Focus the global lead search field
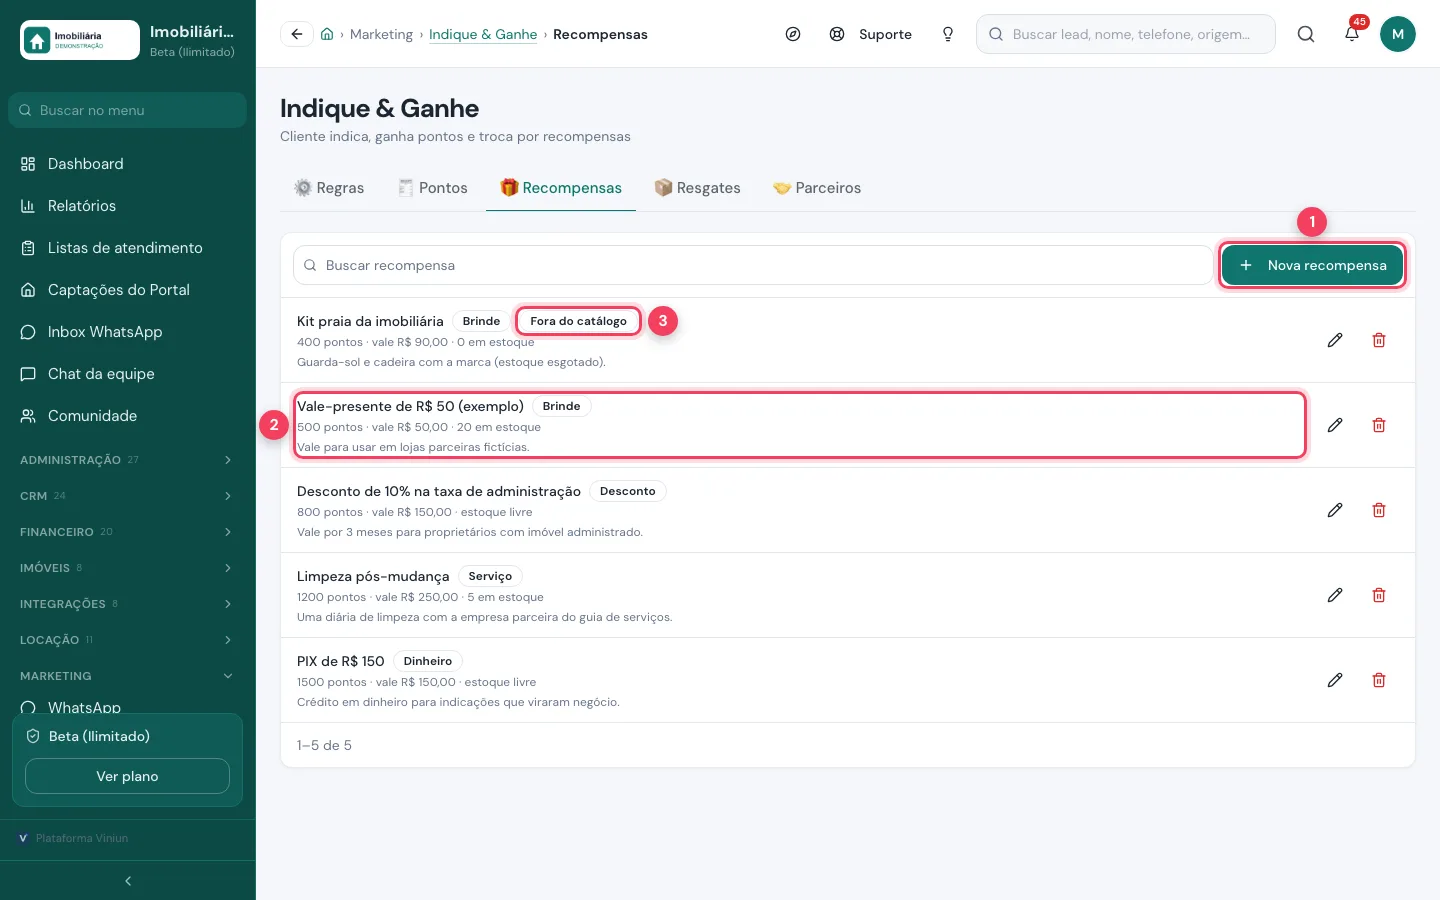Viewport: 1440px width, 900px height. coord(1126,34)
